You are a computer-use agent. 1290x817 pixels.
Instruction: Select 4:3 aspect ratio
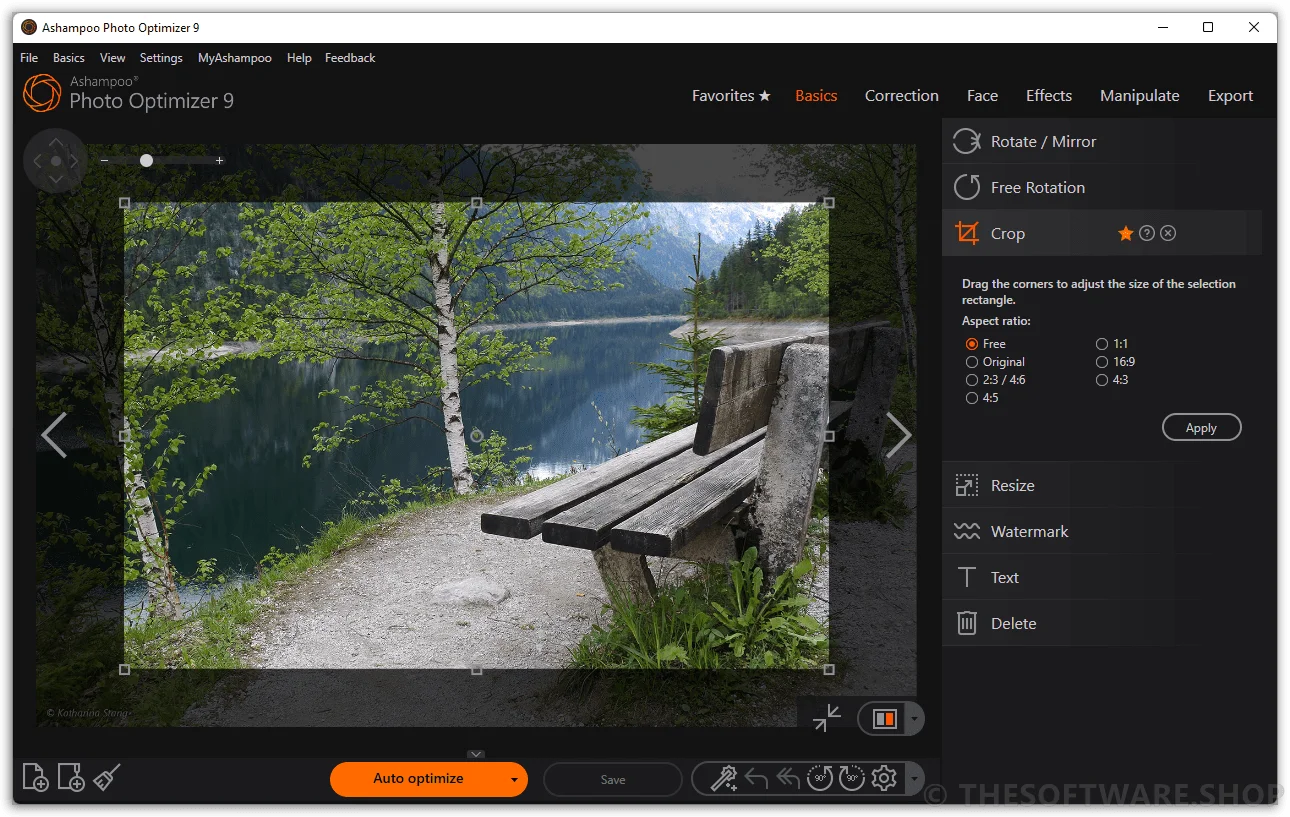click(1102, 380)
